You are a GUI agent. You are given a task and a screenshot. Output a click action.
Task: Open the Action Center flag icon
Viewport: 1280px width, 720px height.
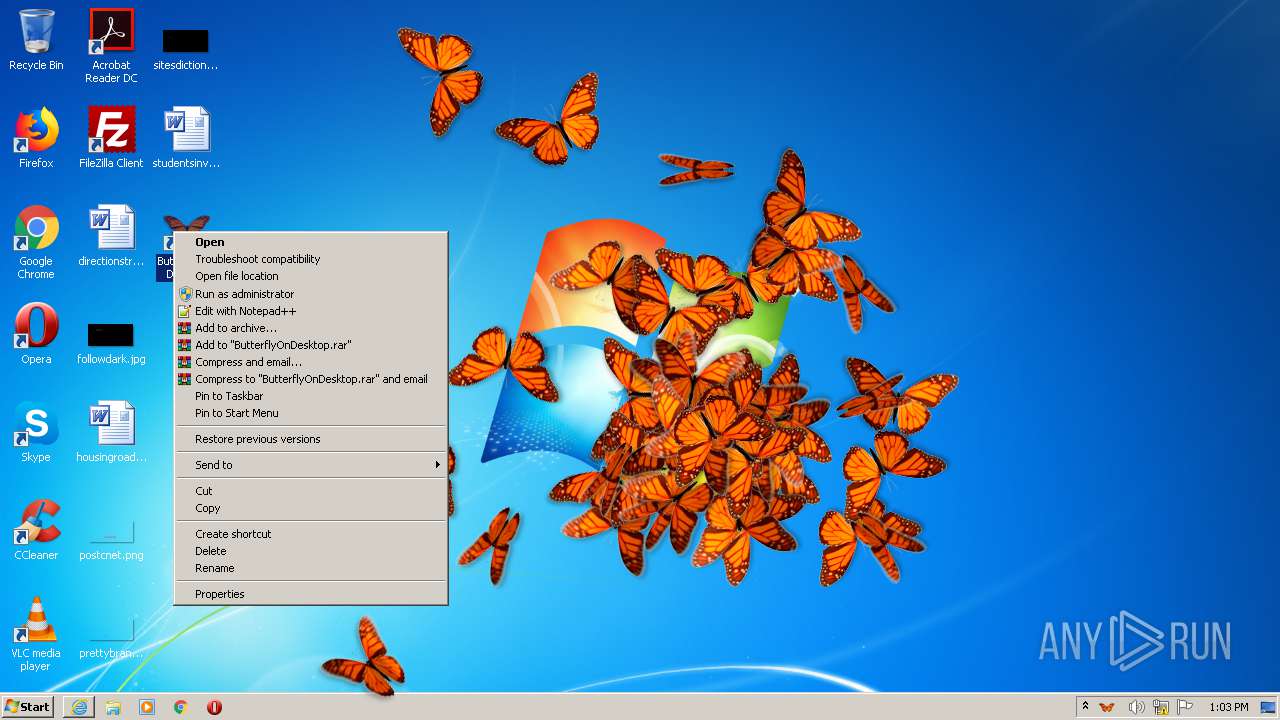(x=1185, y=707)
